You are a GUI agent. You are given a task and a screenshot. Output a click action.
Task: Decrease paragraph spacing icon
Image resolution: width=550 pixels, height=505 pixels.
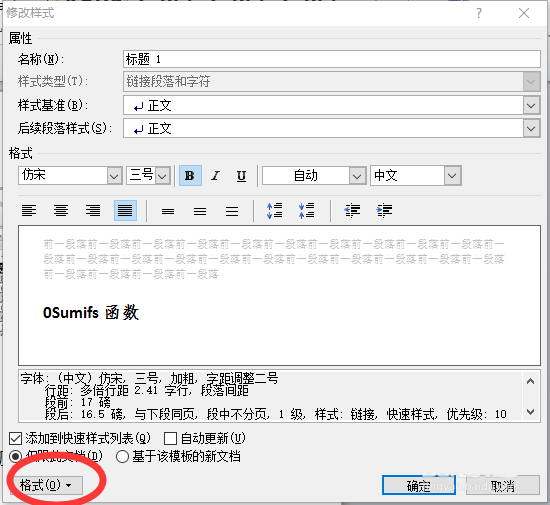coord(307,211)
